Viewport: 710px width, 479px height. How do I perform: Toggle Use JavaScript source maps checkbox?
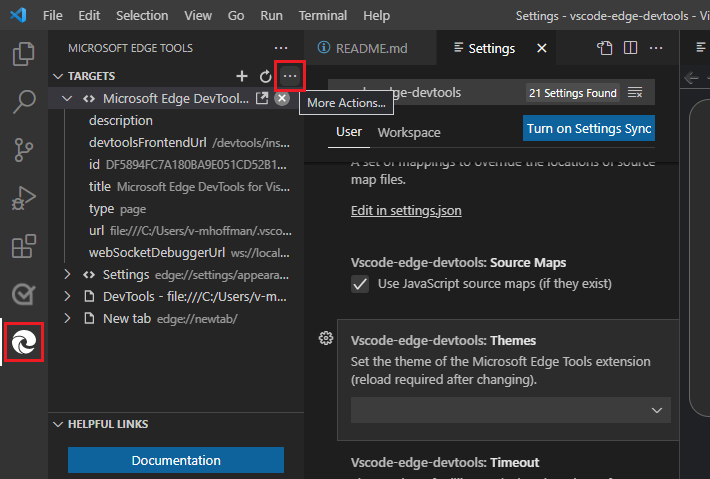pos(360,284)
